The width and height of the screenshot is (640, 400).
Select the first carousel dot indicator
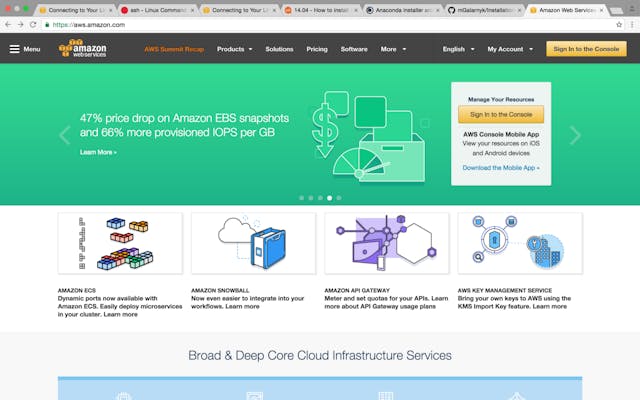301,198
